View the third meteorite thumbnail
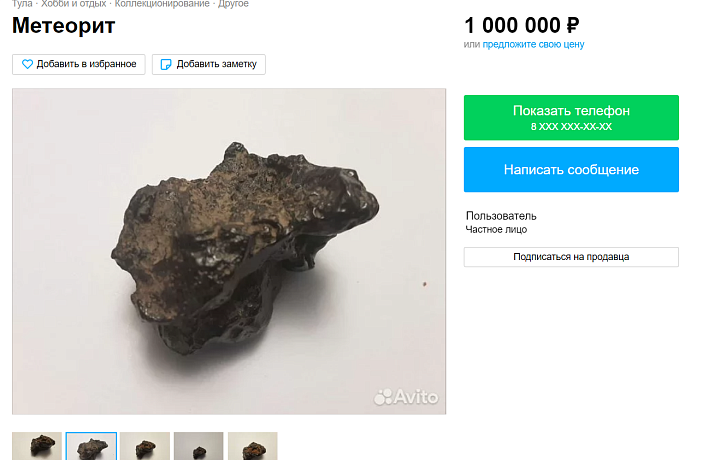The height and width of the screenshot is (460, 720). (145, 446)
